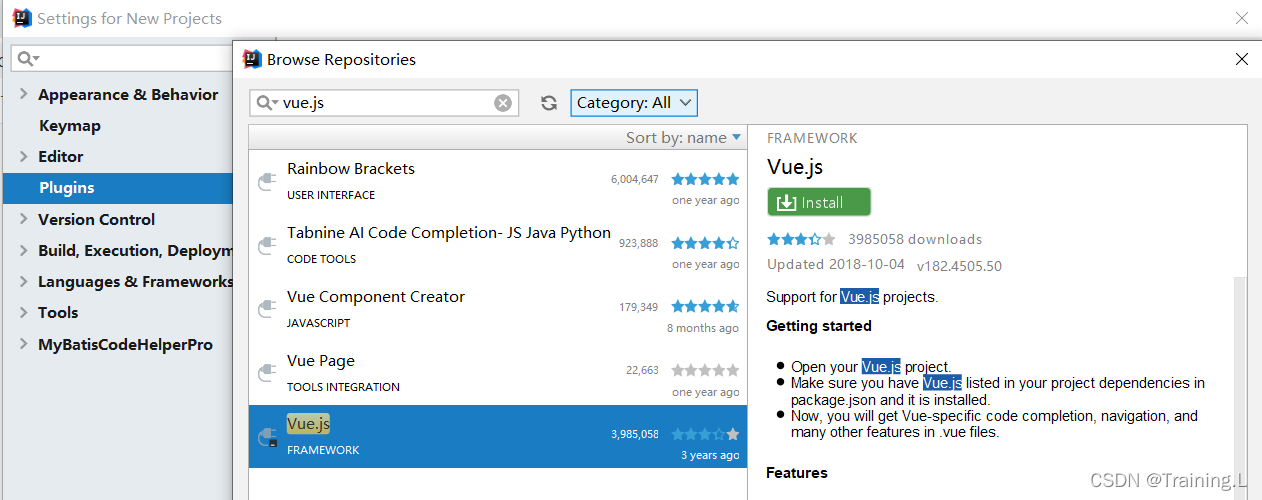Click the search magnifier in Browse Repositories

coord(267,103)
